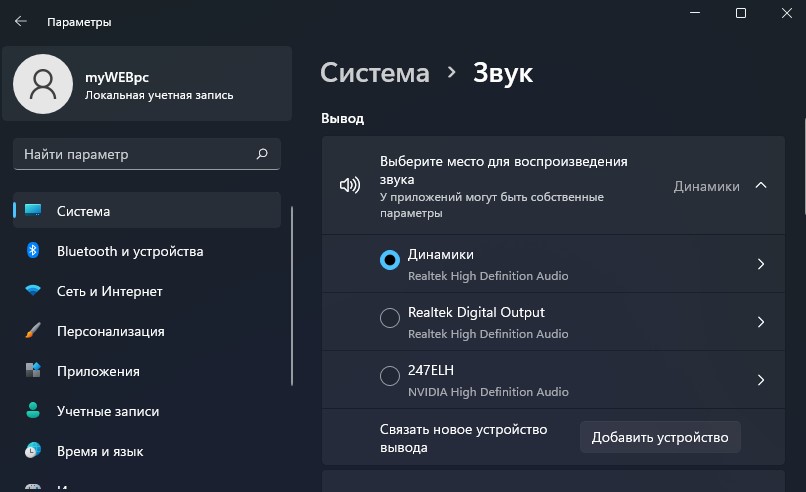Collapse the output device list chevron
The height and width of the screenshot is (492, 806).
pyautogui.click(x=761, y=186)
